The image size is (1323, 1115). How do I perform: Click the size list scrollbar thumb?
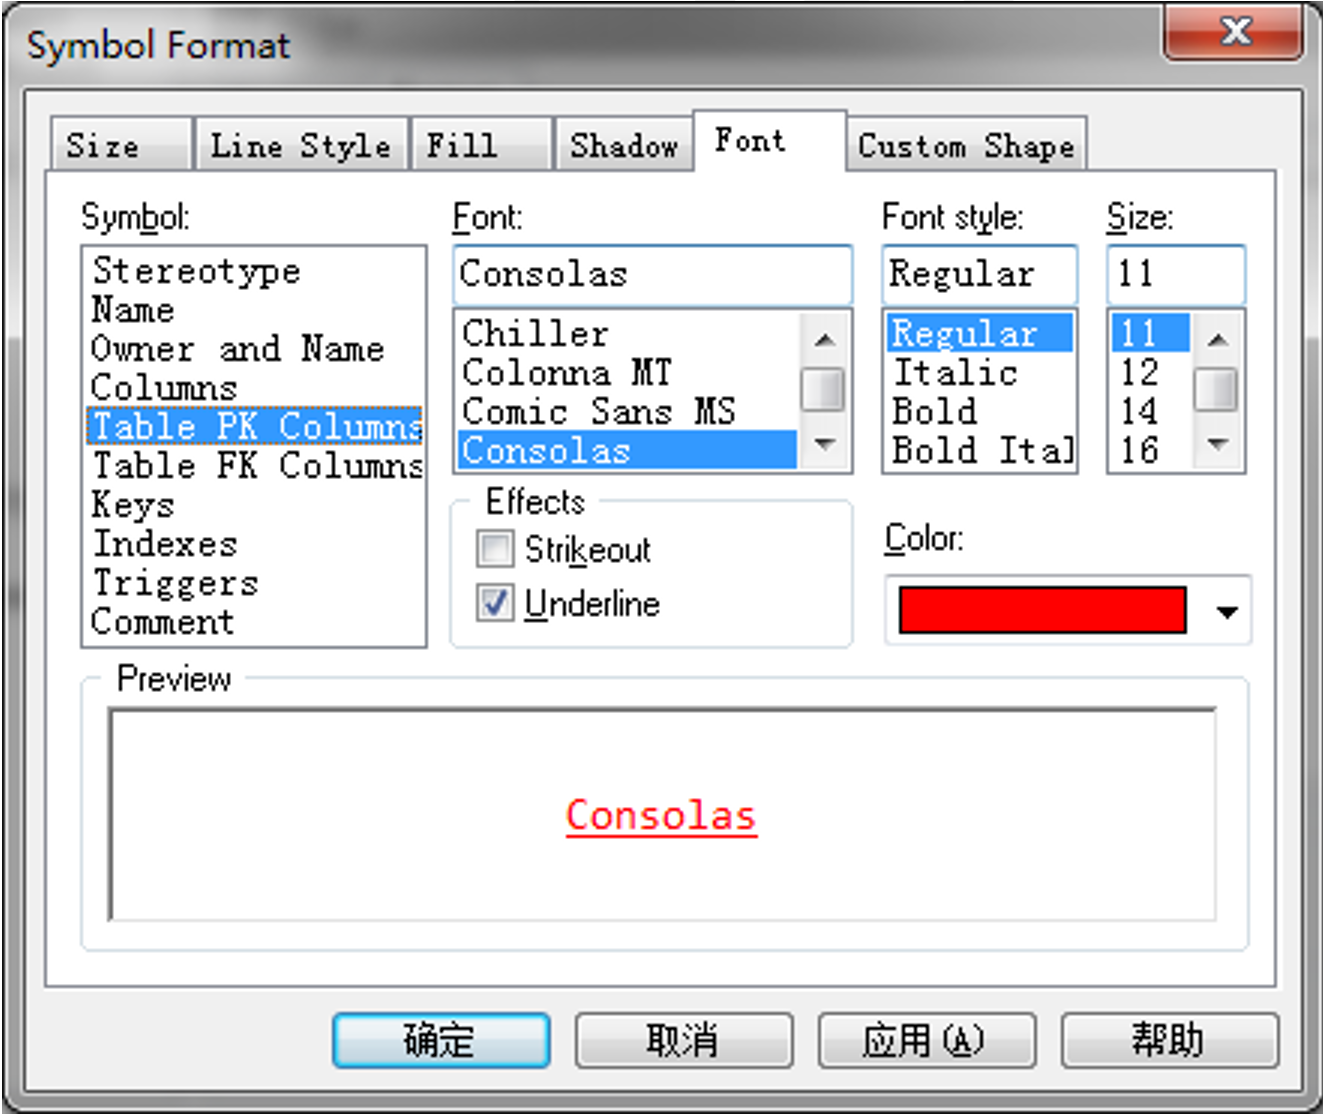1217,389
